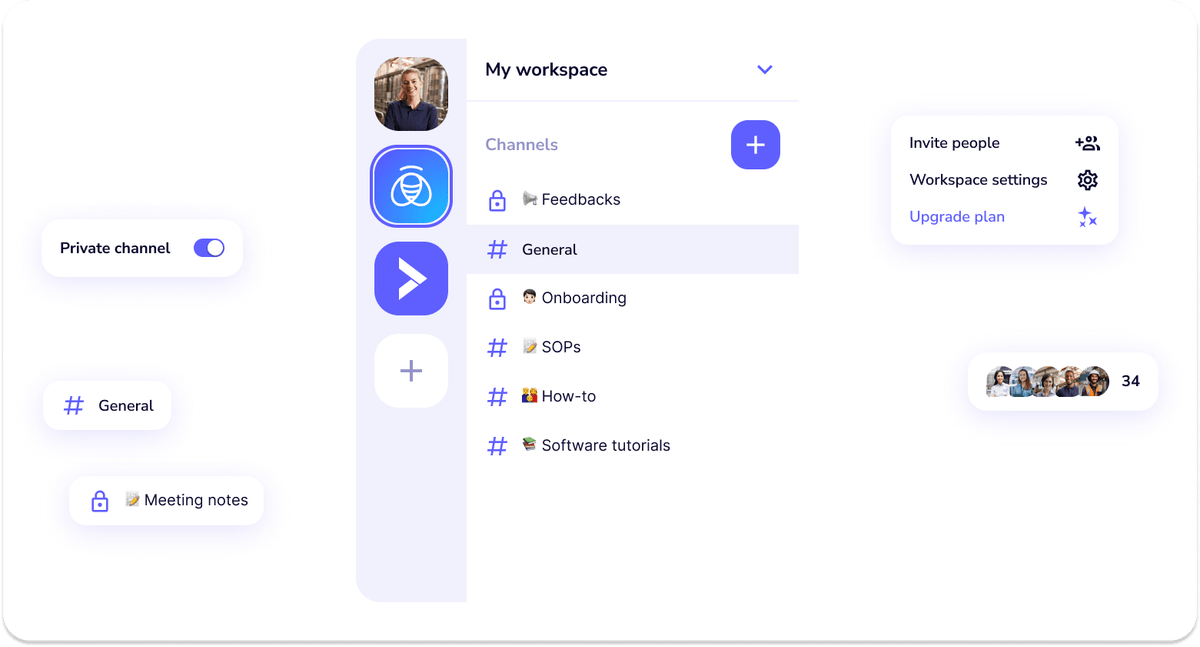Click the lock icon on Onboarding channel
Image resolution: width=1200 pixels, height=647 pixels.
(497, 297)
